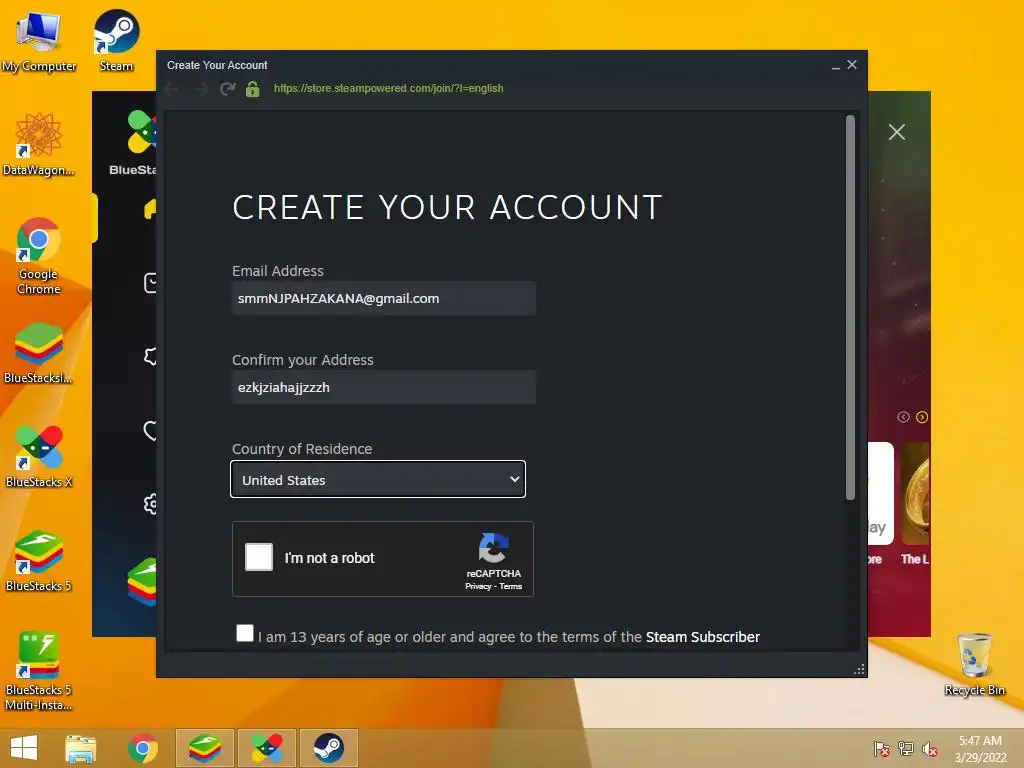Screen dimensions: 1024x768
Task: Open Chrome from the taskbar
Action: (142, 748)
